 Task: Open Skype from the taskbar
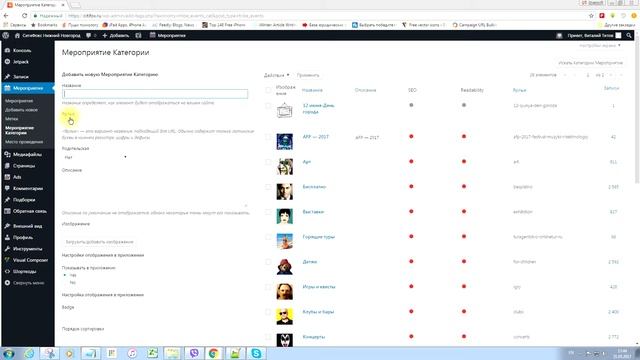click(256, 353)
